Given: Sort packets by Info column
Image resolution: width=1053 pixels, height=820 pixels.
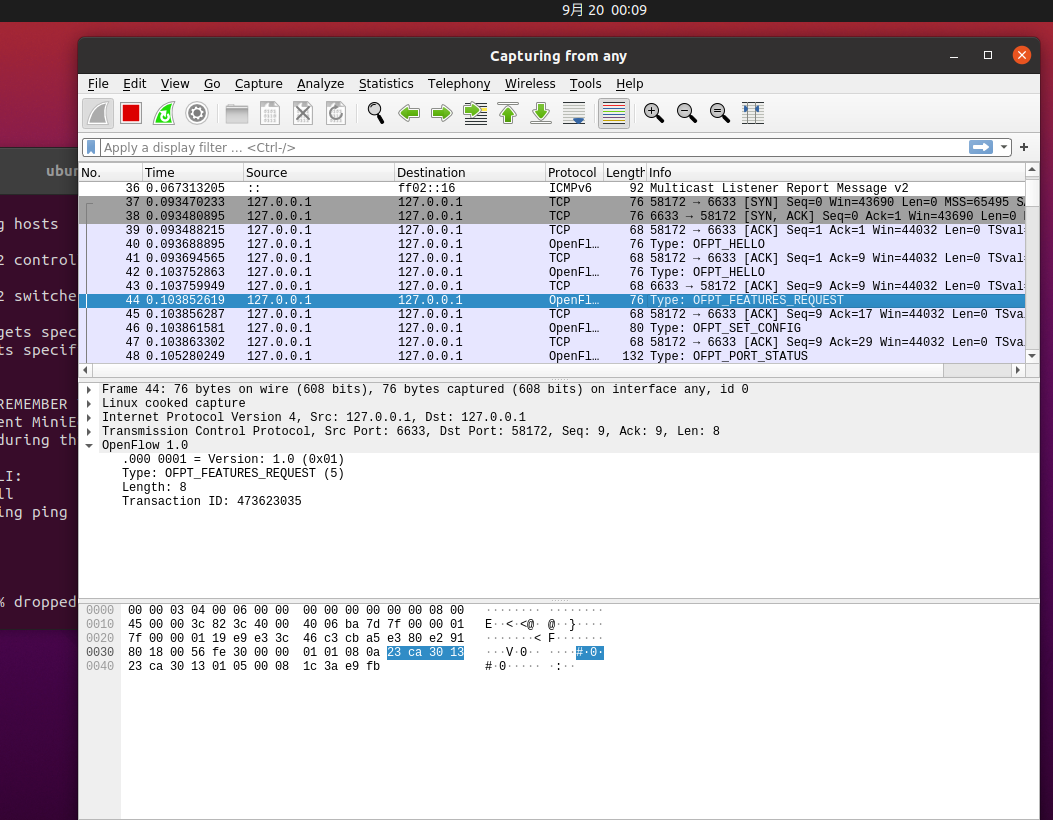Looking at the screenshot, I should pyautogui.click(x=835, y=173).
